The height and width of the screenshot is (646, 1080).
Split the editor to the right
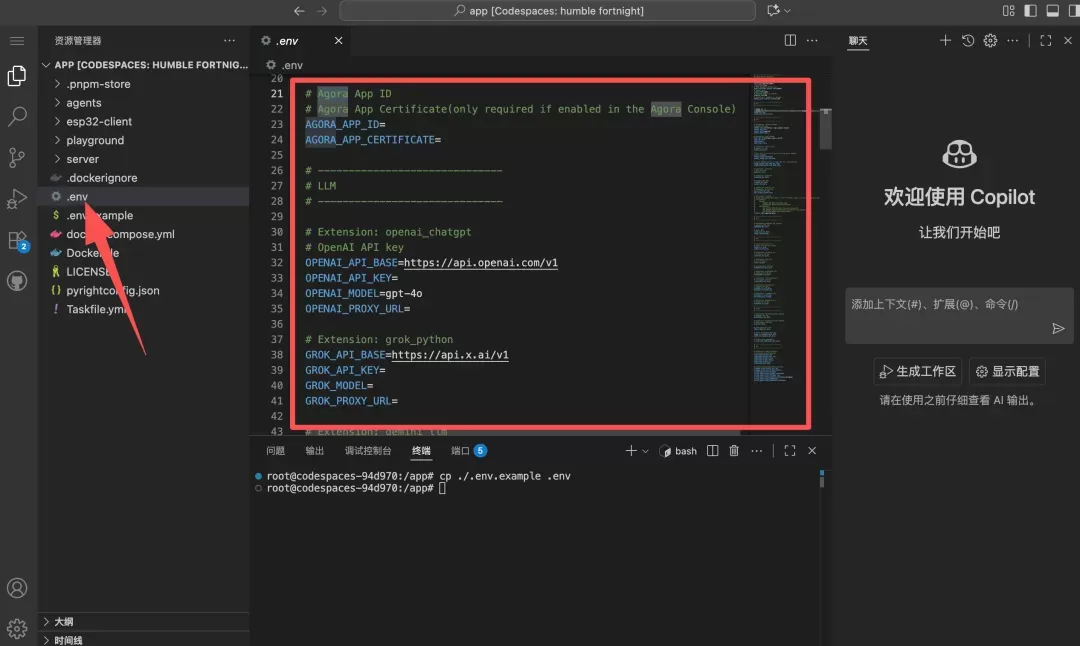790,41
